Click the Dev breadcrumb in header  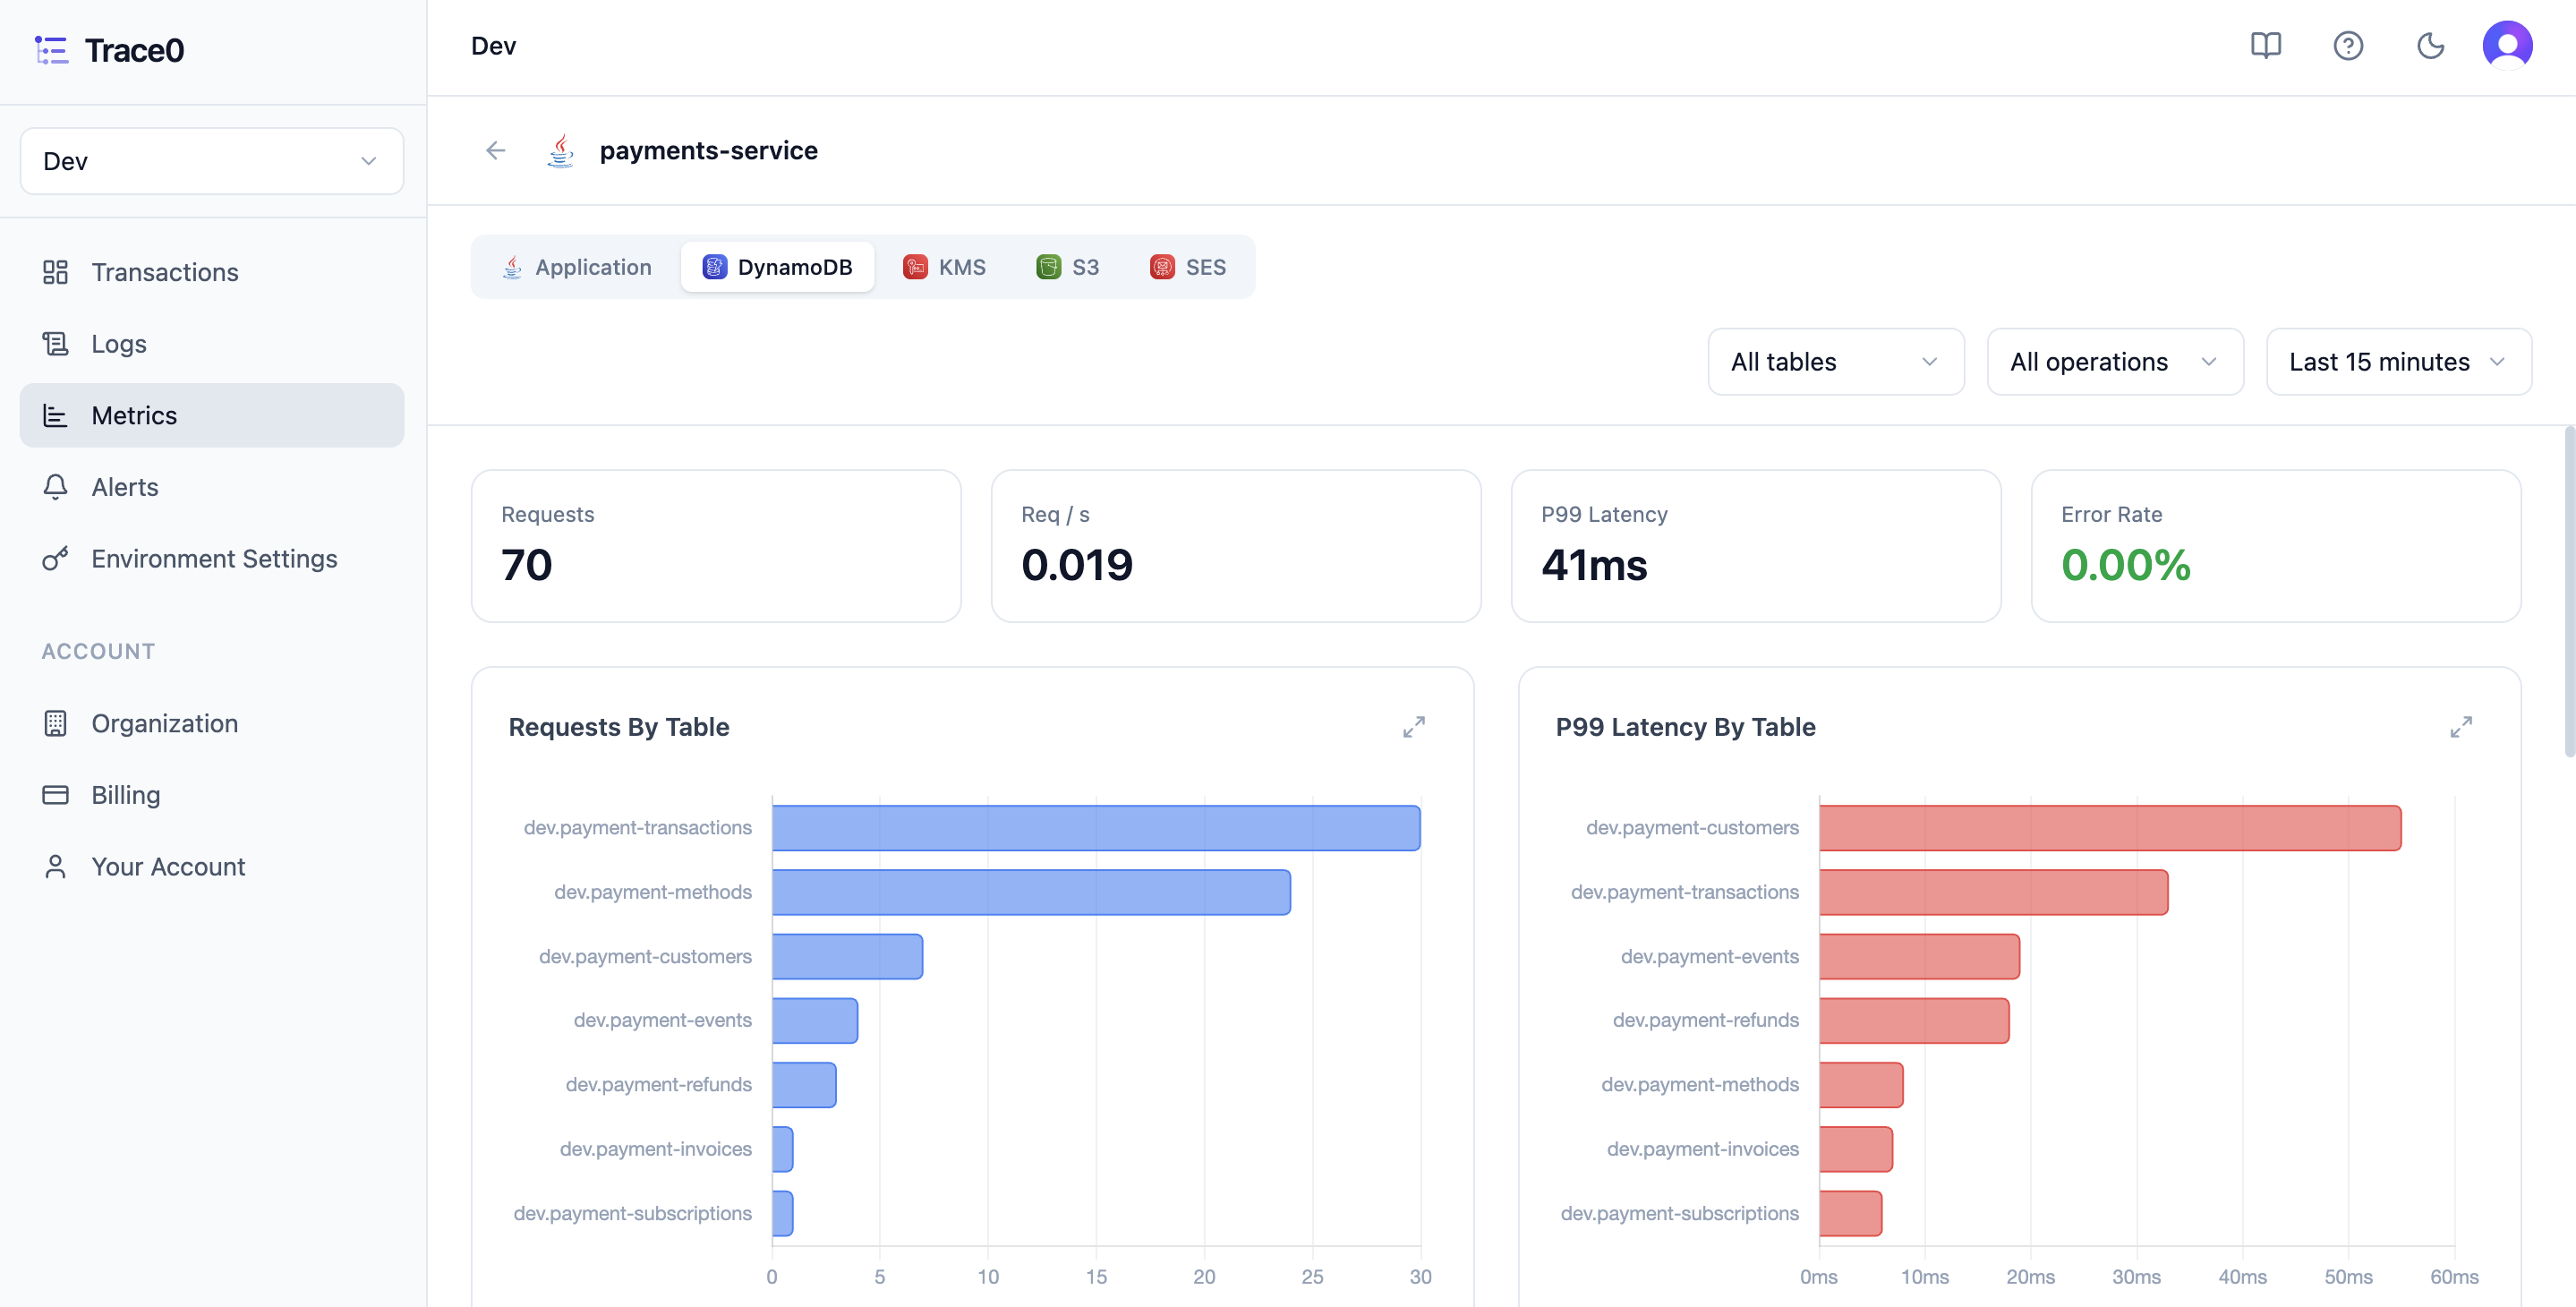(493, 46)
